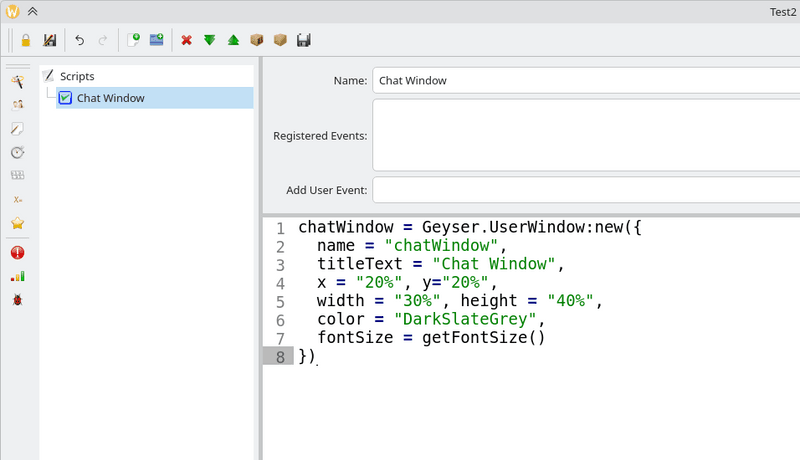Click line number 8 in the gutter

[280, 356]
